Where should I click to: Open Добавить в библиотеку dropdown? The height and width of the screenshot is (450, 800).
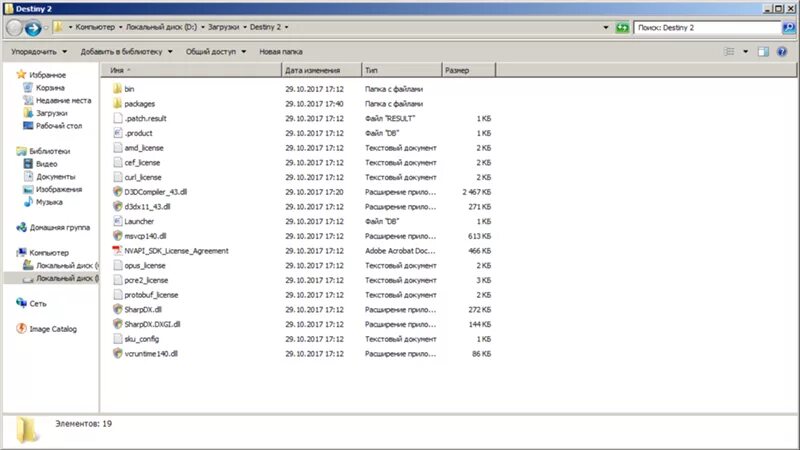pos(127,52)
